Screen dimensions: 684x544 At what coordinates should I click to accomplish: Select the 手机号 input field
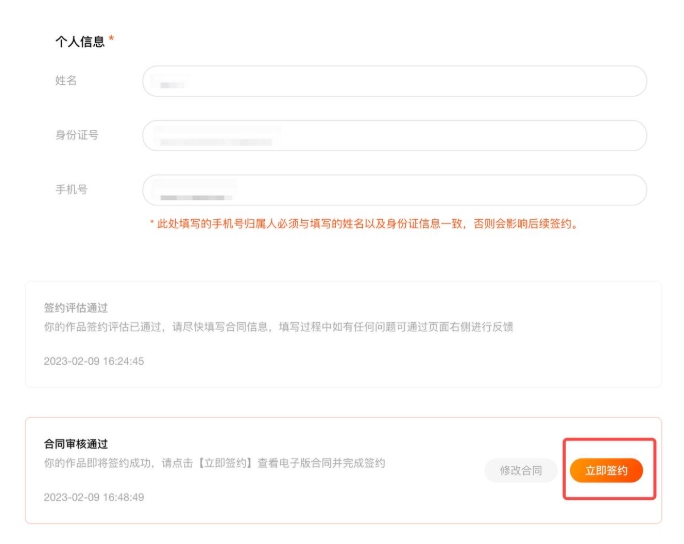[394, 190]
